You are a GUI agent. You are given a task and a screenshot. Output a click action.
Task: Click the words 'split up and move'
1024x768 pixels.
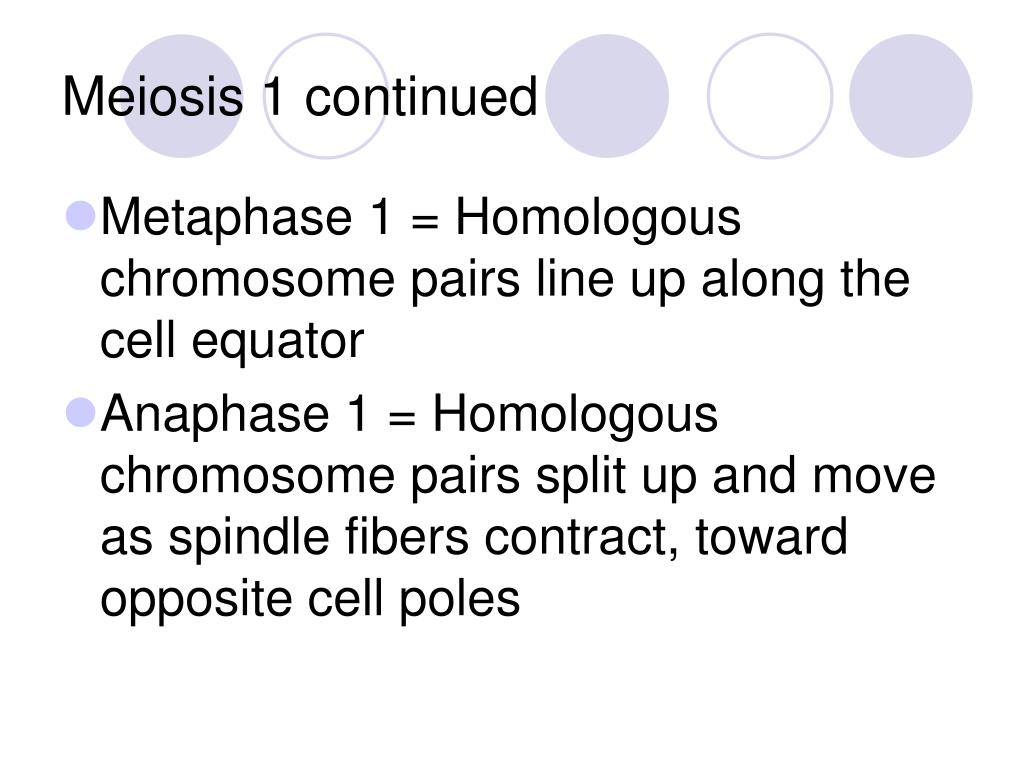point(736,478)
